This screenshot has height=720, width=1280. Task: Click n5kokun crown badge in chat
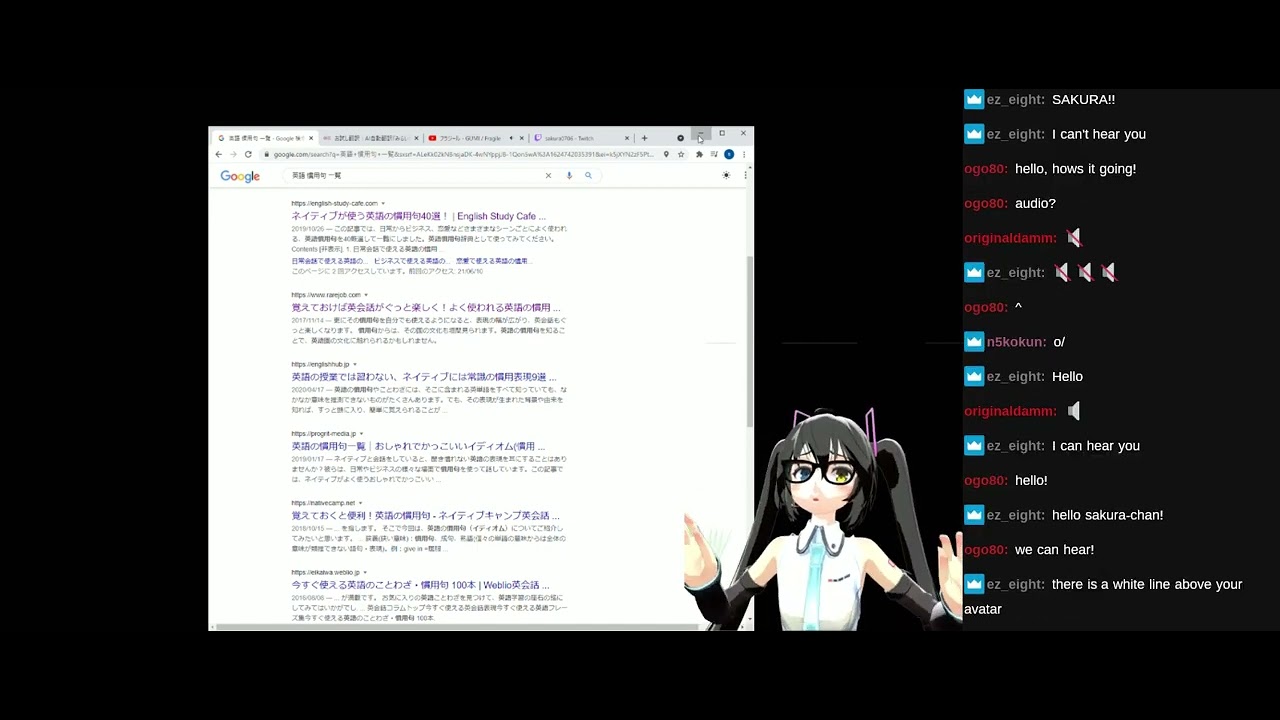coord(974,342)
